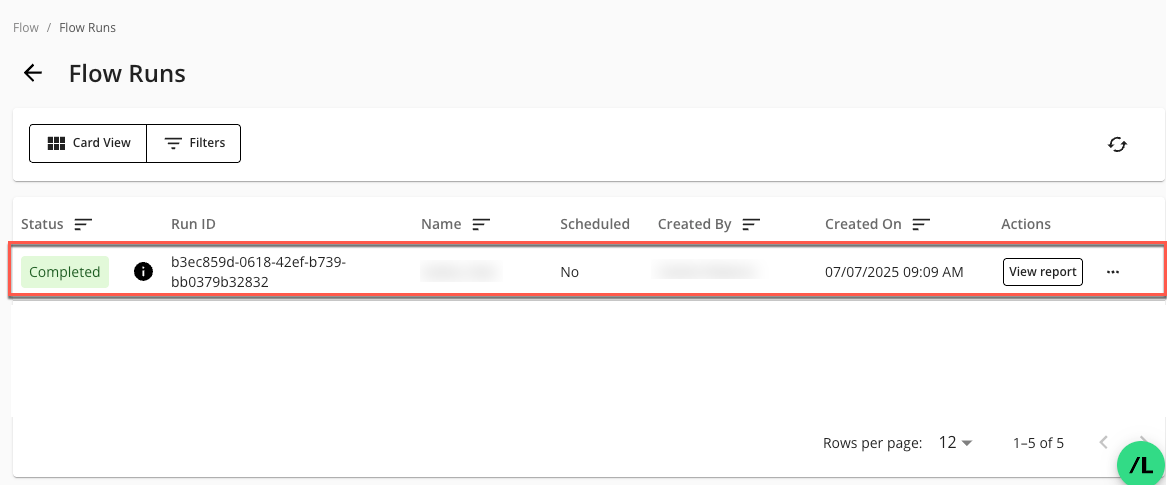Expand the Rows per page dropdown
The width and height of the screenshot is (1167, 485).
click(955, 443)
